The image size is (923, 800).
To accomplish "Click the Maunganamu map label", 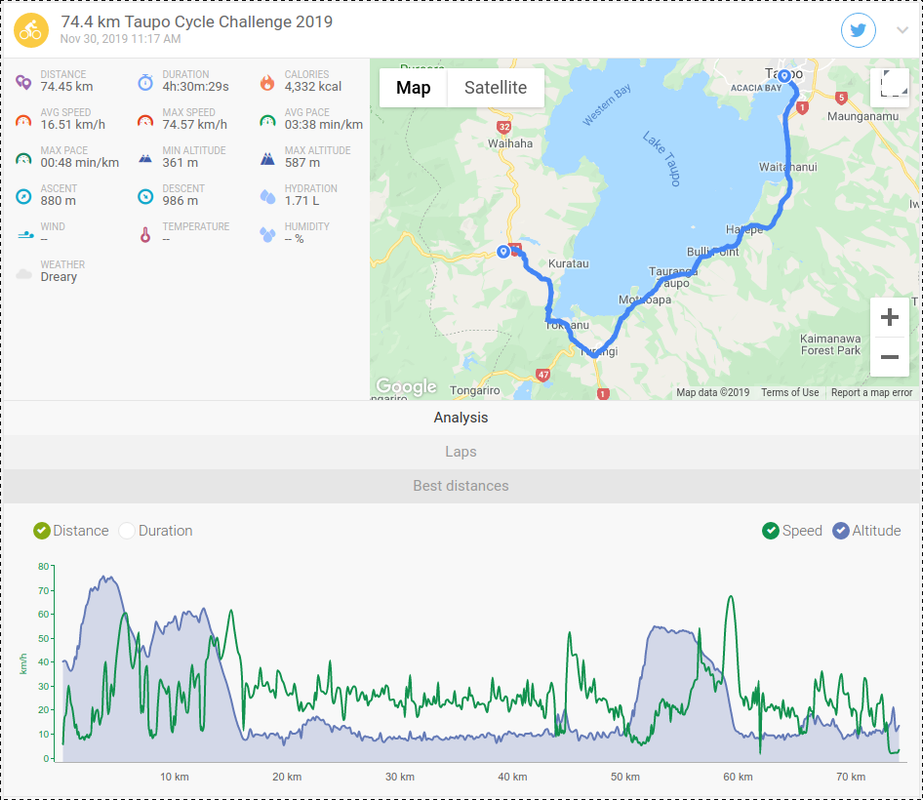I will point(862,117).
